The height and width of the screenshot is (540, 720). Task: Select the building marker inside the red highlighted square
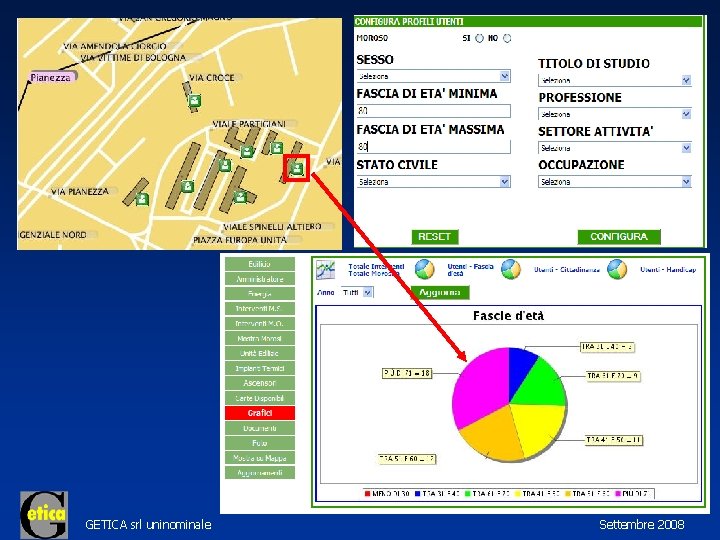[297, 169]
